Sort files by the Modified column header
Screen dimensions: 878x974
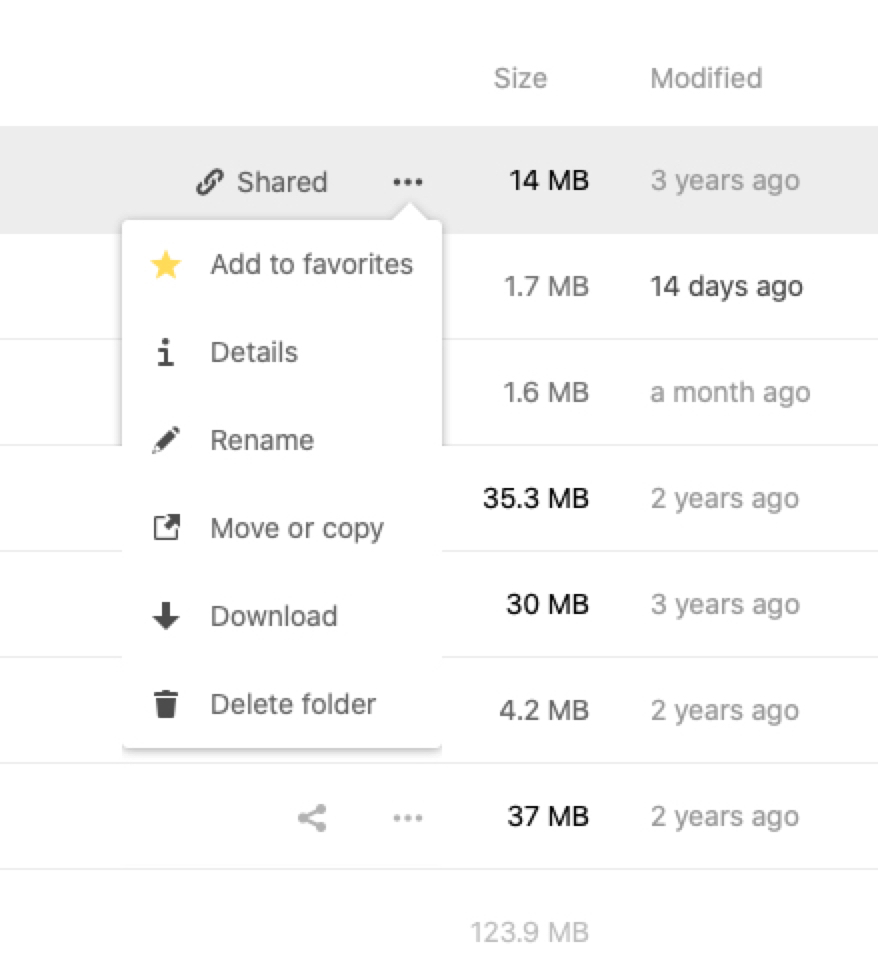click(x=706, y=78)
